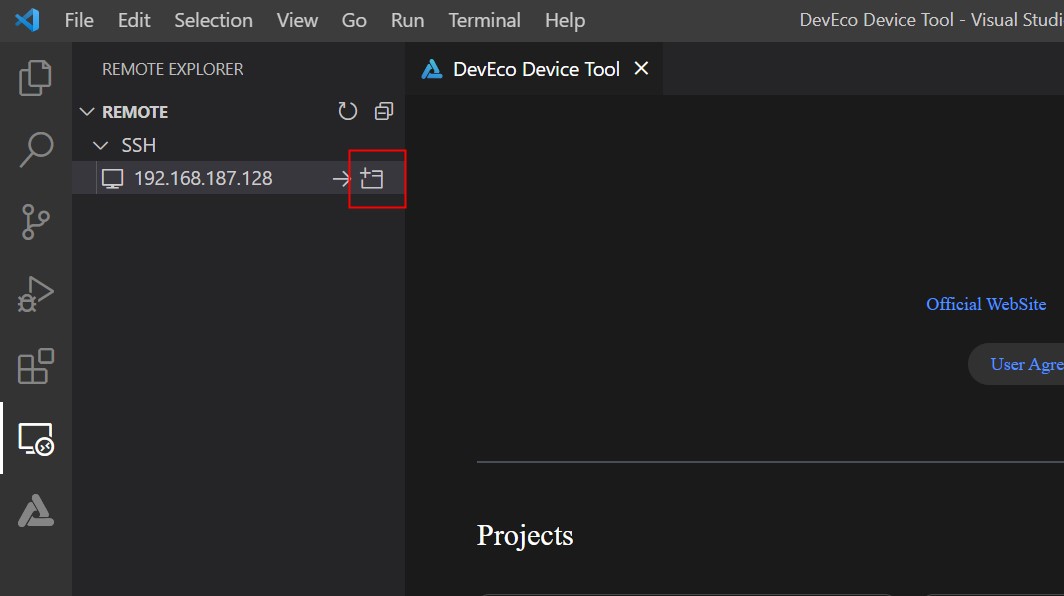The height and width of the screenshot is (596, 1064).
Task: Open Run and Debug view
Action: tap(36, 295)
